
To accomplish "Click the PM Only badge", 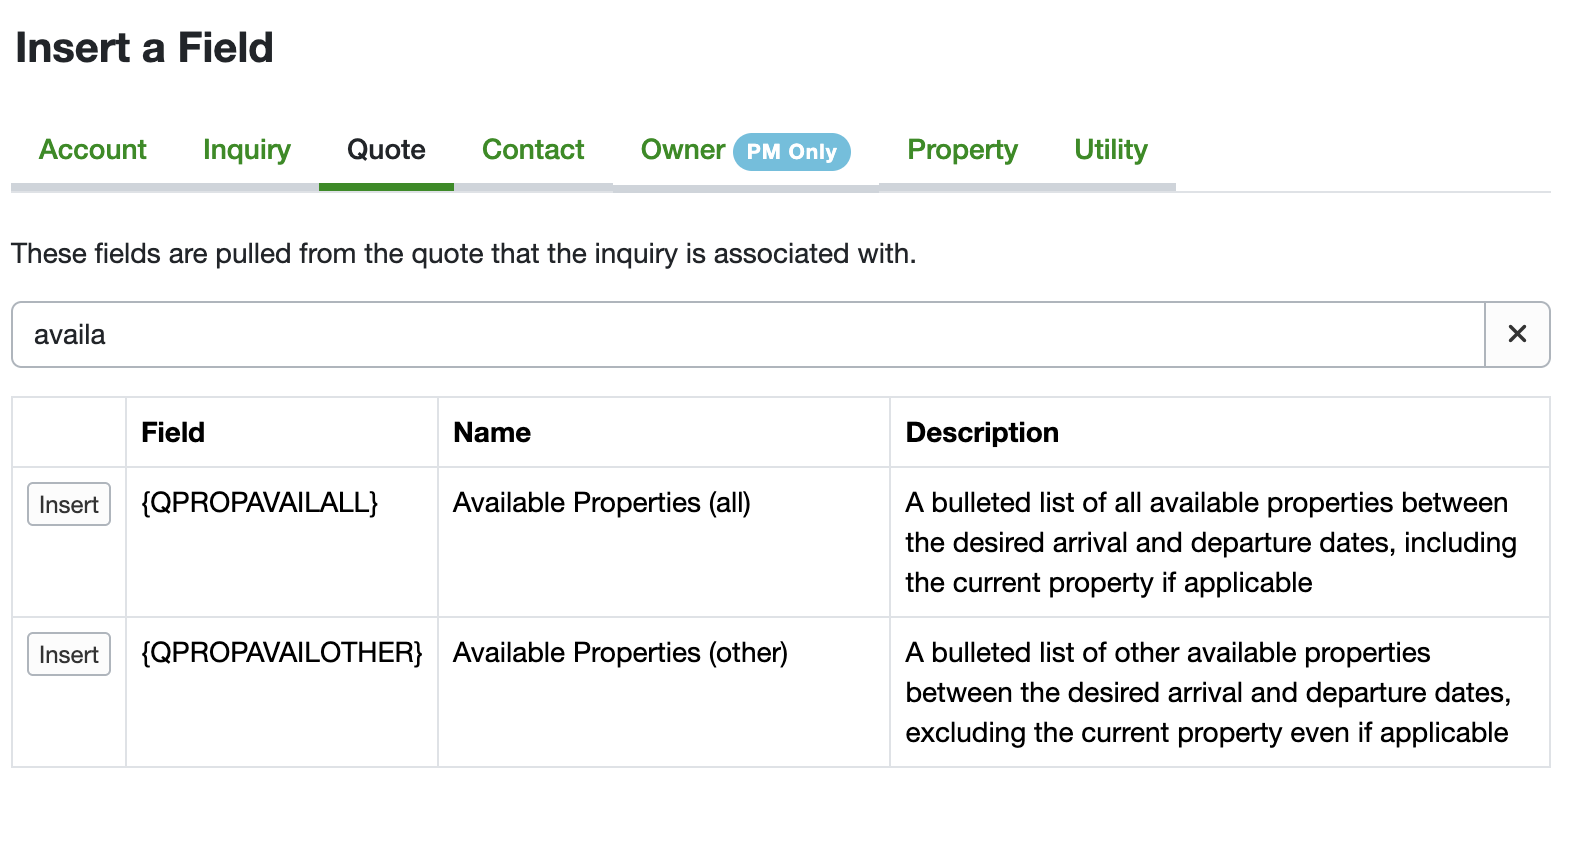I will (791, 152).
